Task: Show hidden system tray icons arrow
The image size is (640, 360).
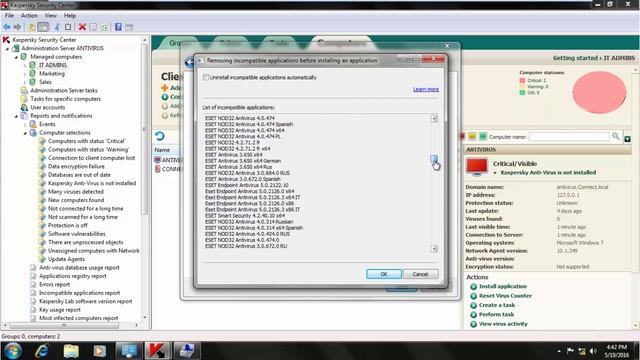Action: tap(559, 351)
